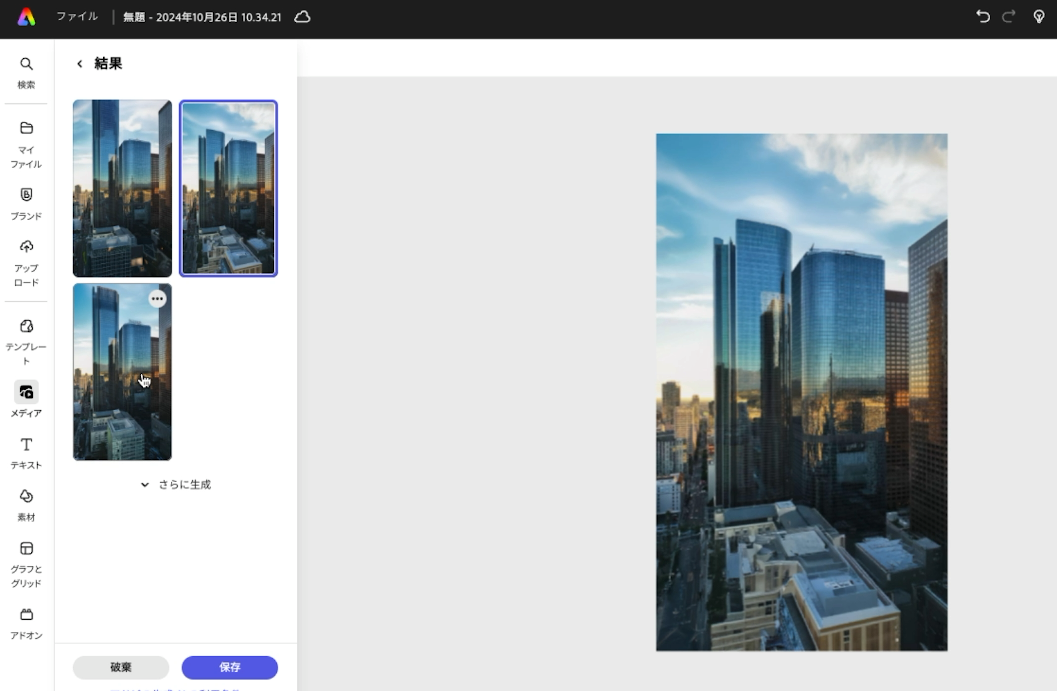The image size is (1057, 691).
Task: Select the first generated result thumbnail
Action: pos(122,188)
